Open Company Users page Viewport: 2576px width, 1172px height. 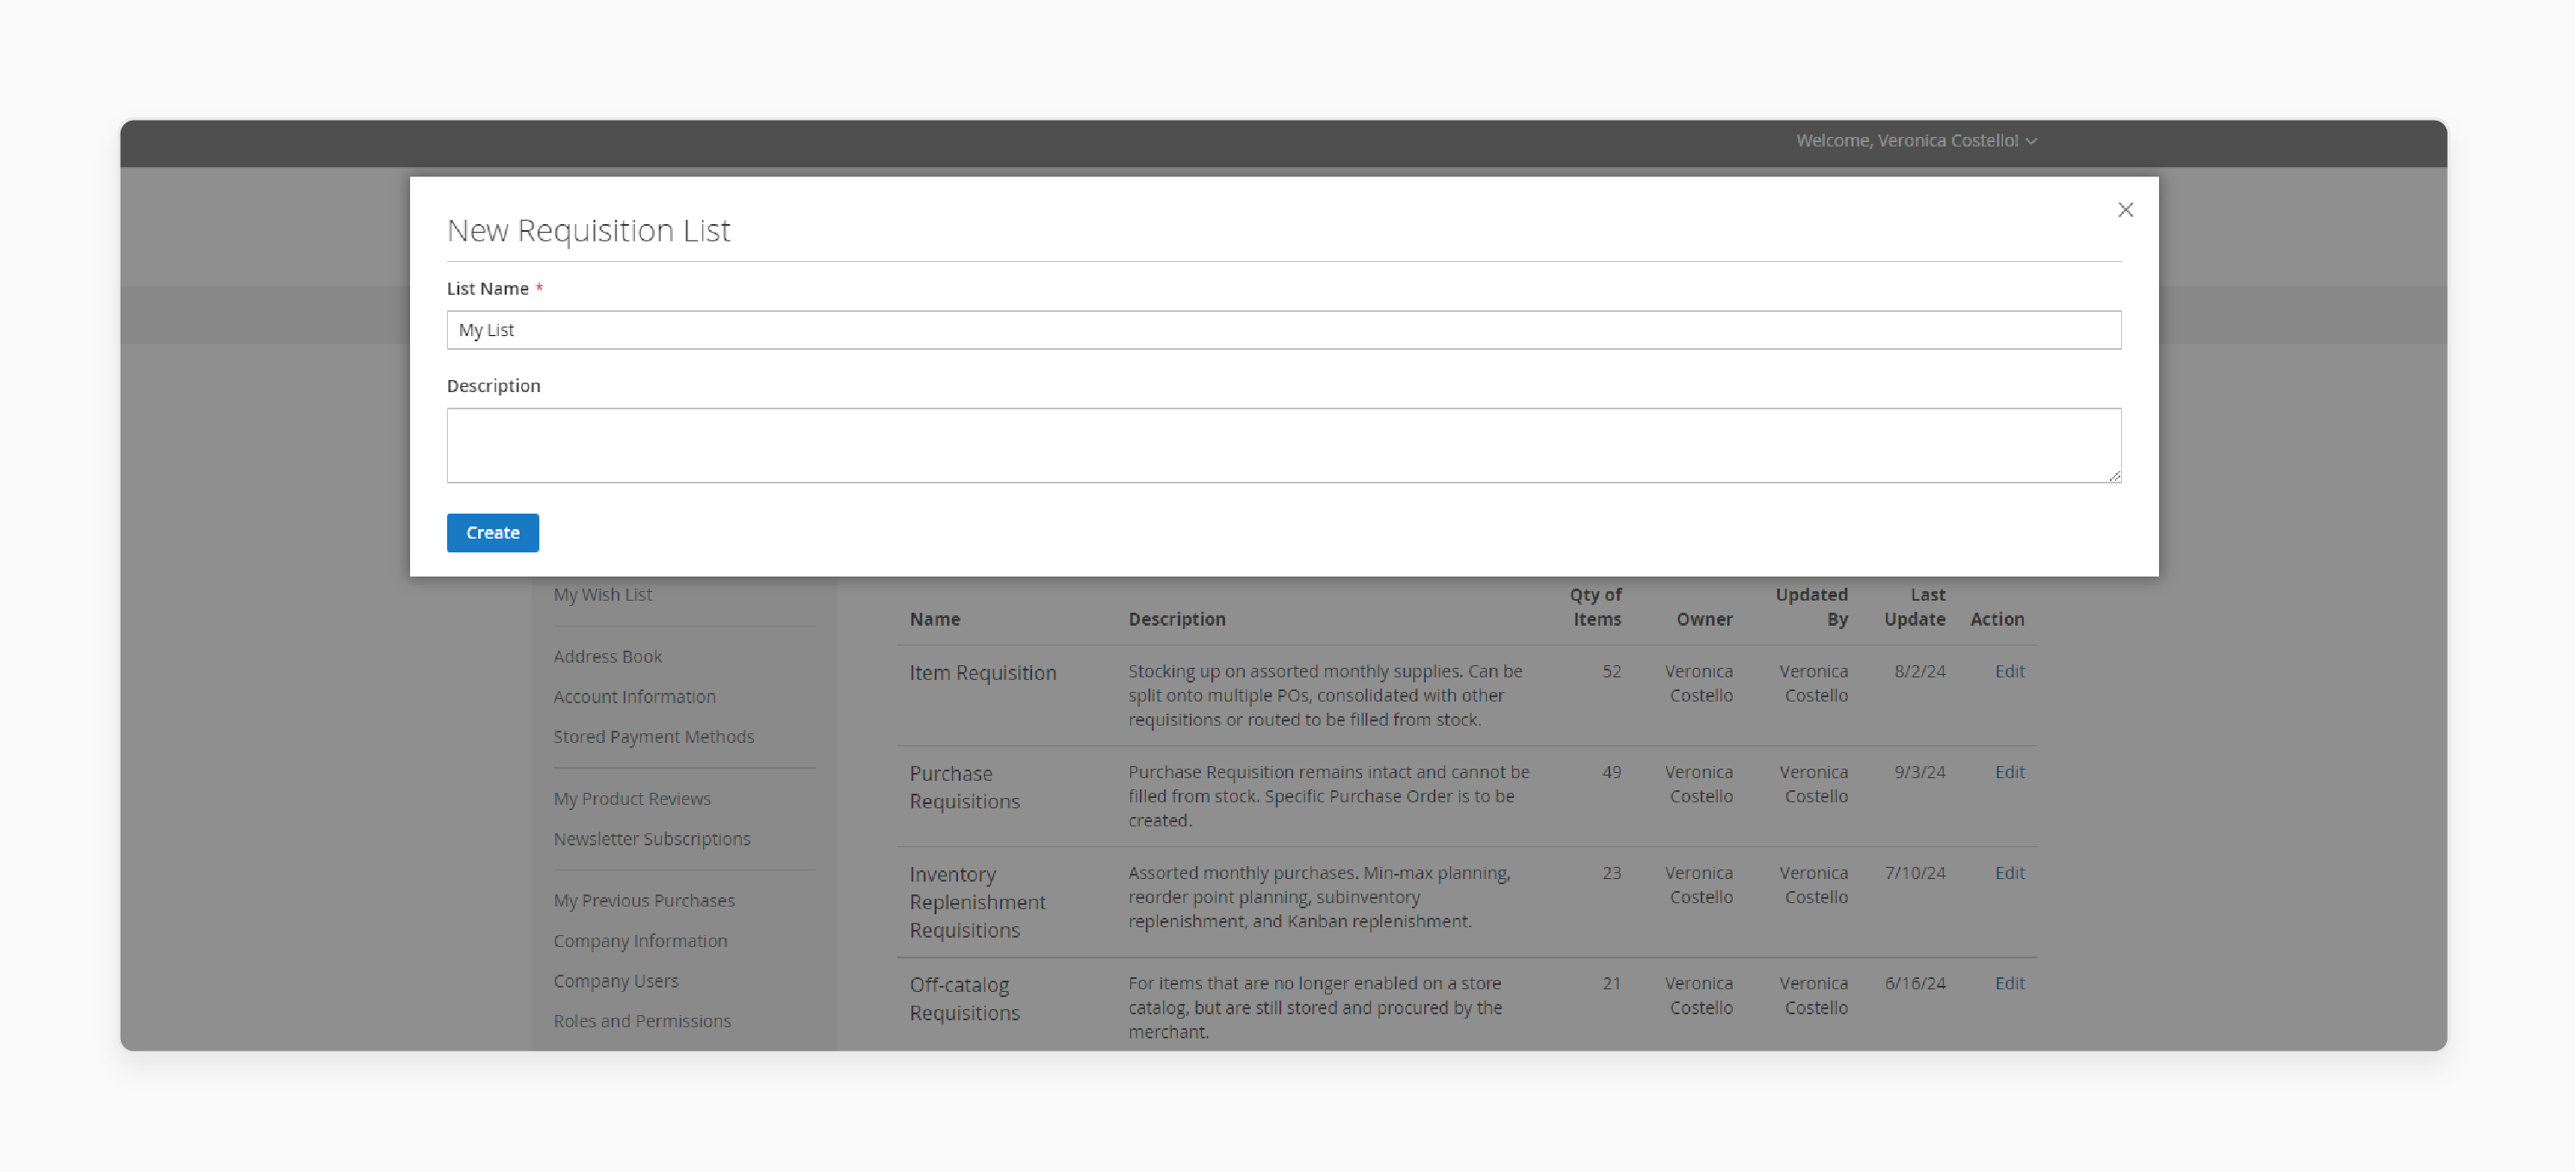coord(615,980)
